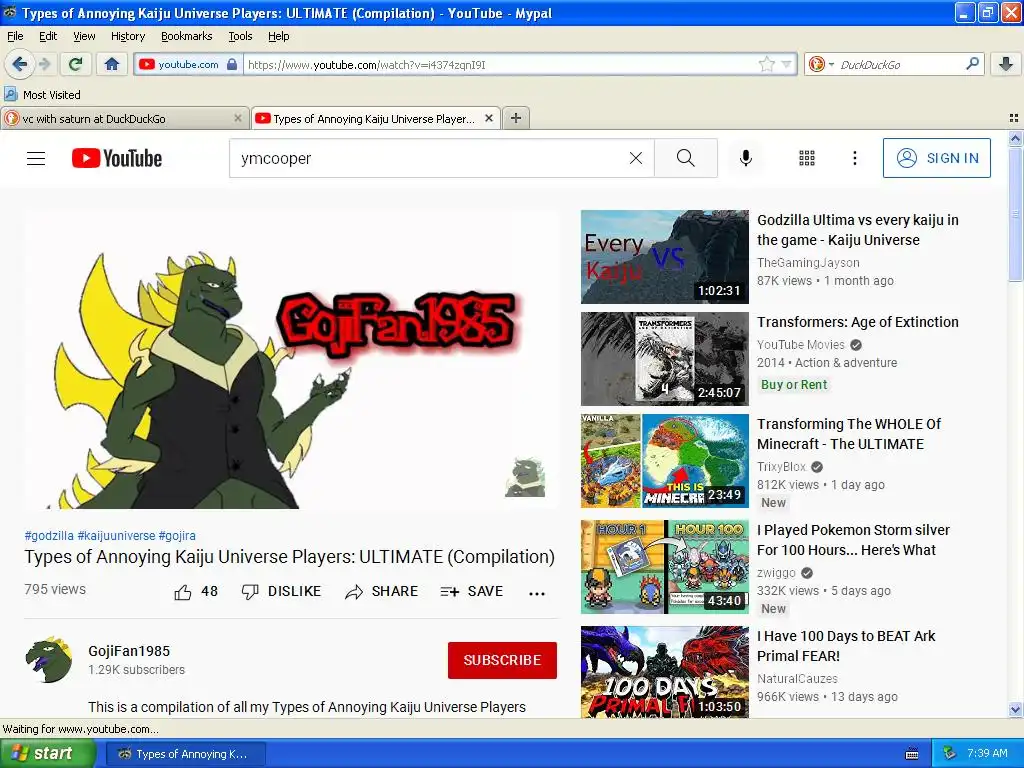Open the Help menu
Image resolution: width=1024 pixels, height=768 pixels.
point(279,36)
